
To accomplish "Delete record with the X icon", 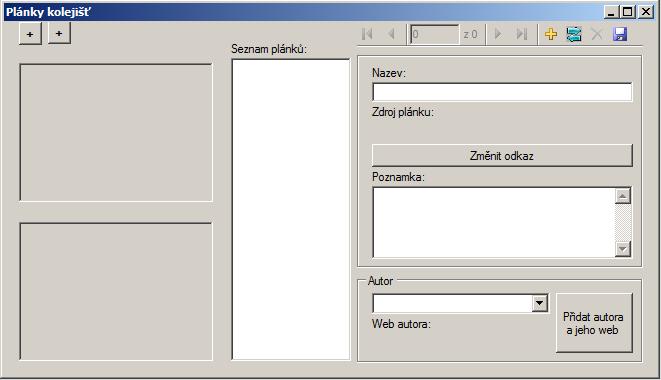I will pyautogui.click(x=597, y=34).
